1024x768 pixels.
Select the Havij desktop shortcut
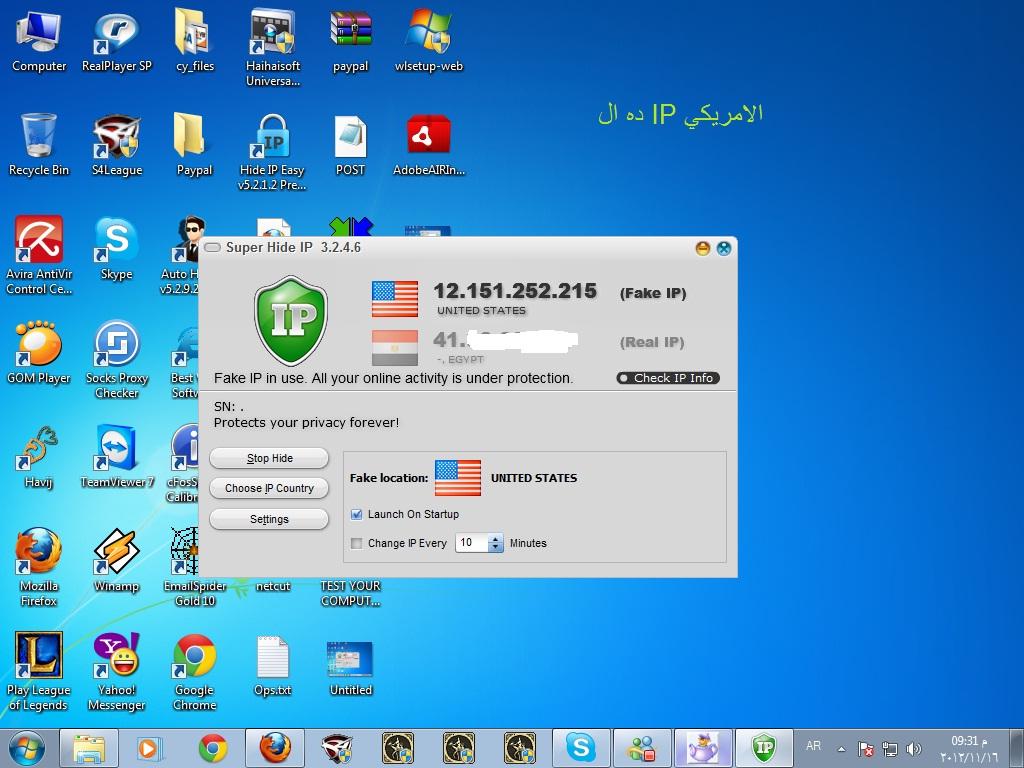point(39,457)
